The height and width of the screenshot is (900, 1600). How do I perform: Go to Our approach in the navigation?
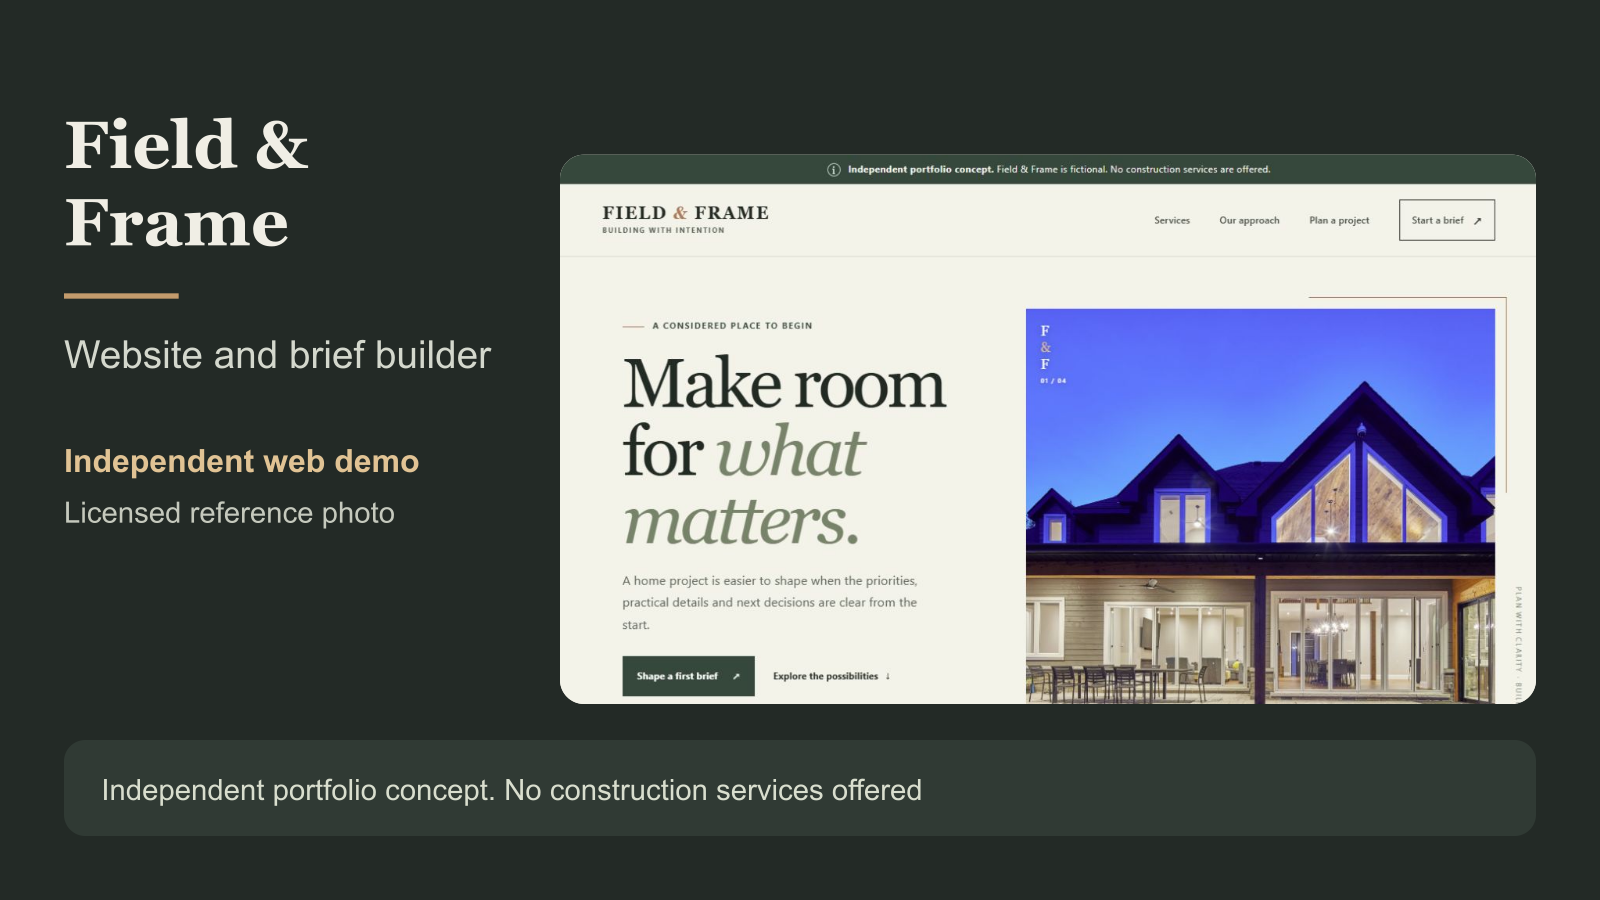(x=1249, y=220)
